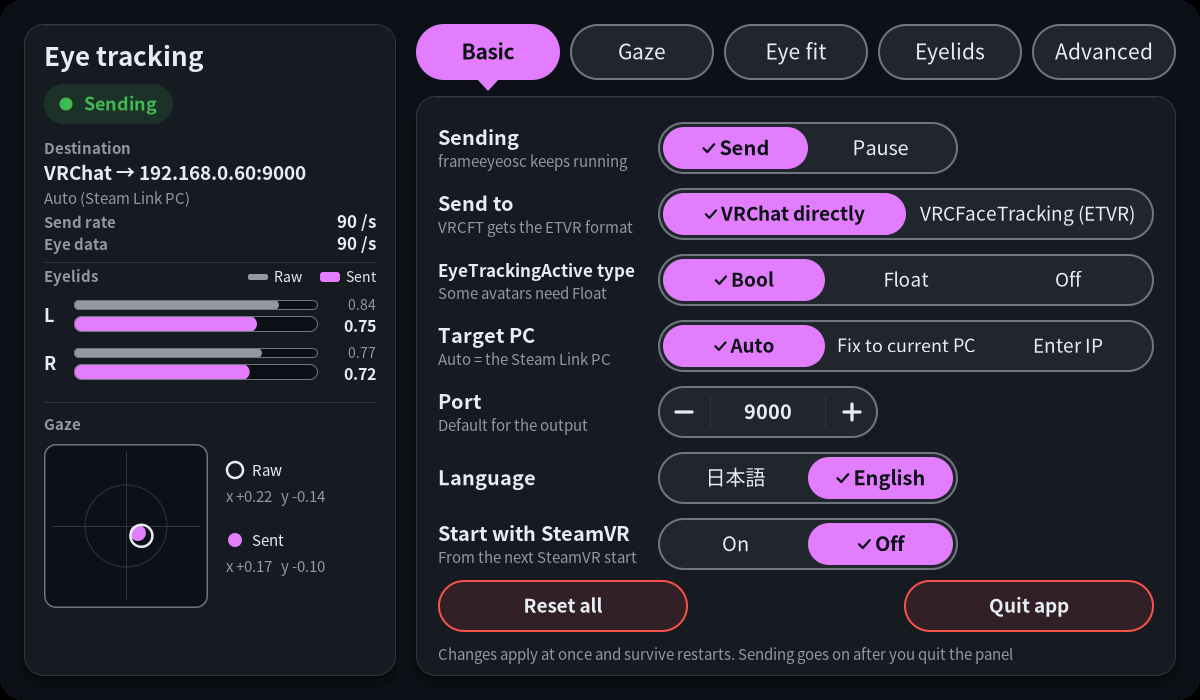Select Send in the Sending option
1200x700 pixels.
click(x=735, y=148)
